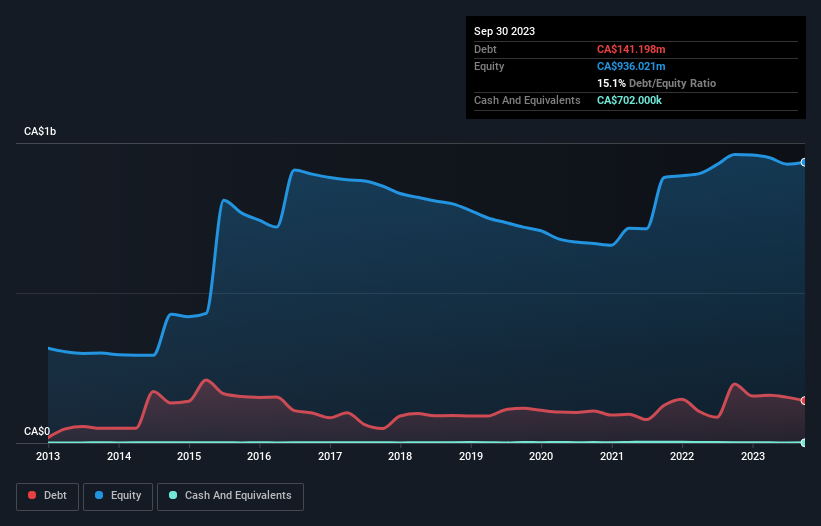The image size is (821, 526).
Task: Select the 2021 x-axis label
Action: (x=612, y=456)
